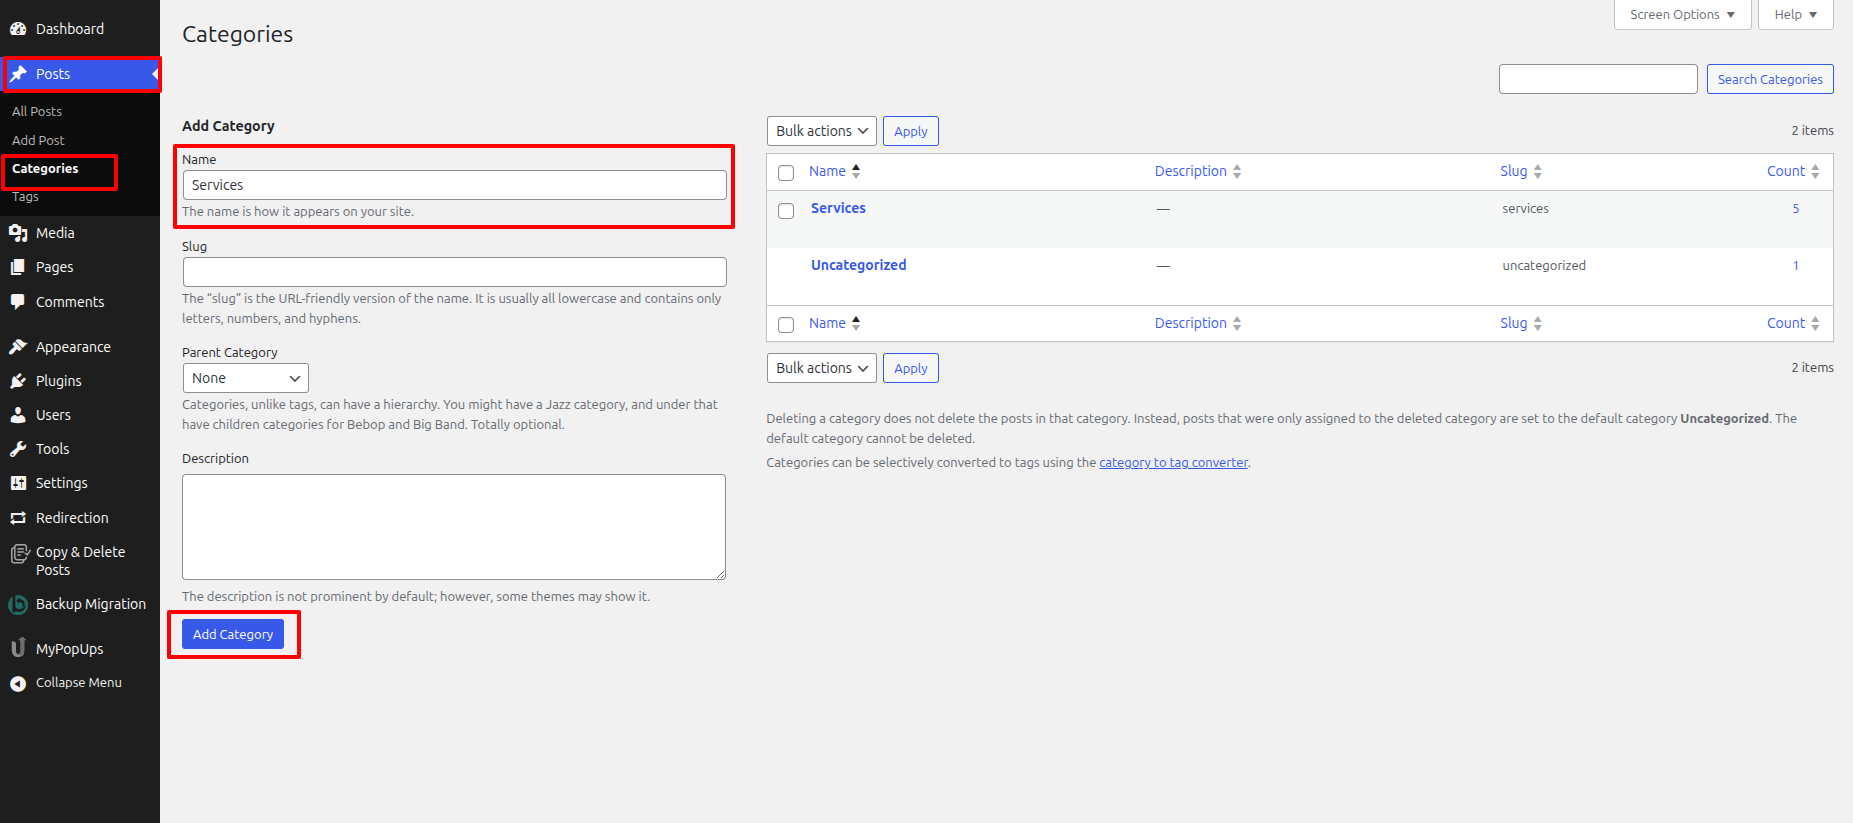This screenshot has height=823, width=1853.
Task: Open the top Bulk actions dropdown
Action: tap(821, 131)
